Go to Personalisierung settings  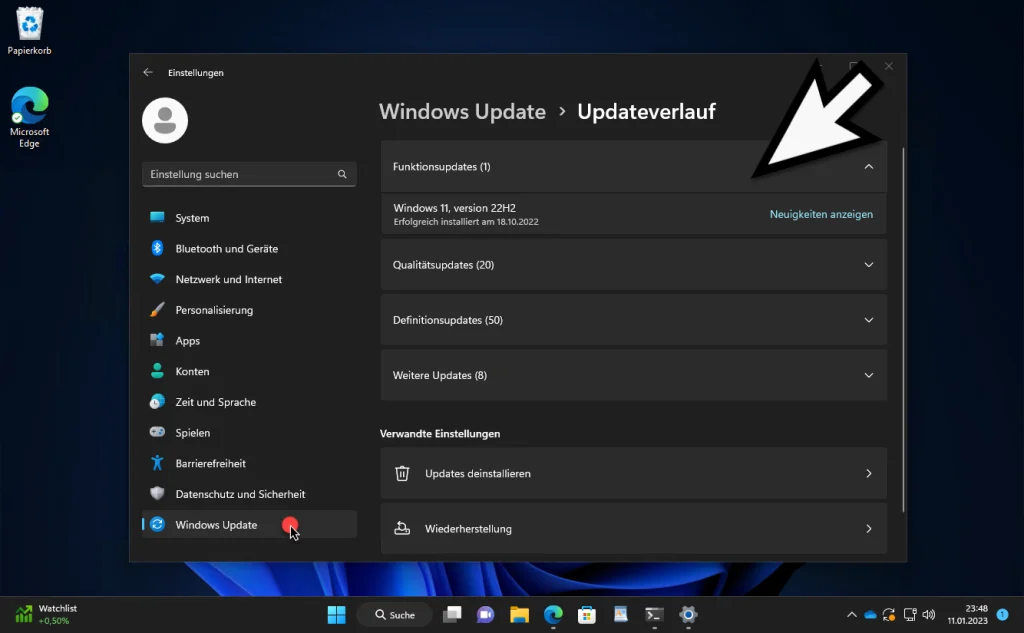coord(249,310)
